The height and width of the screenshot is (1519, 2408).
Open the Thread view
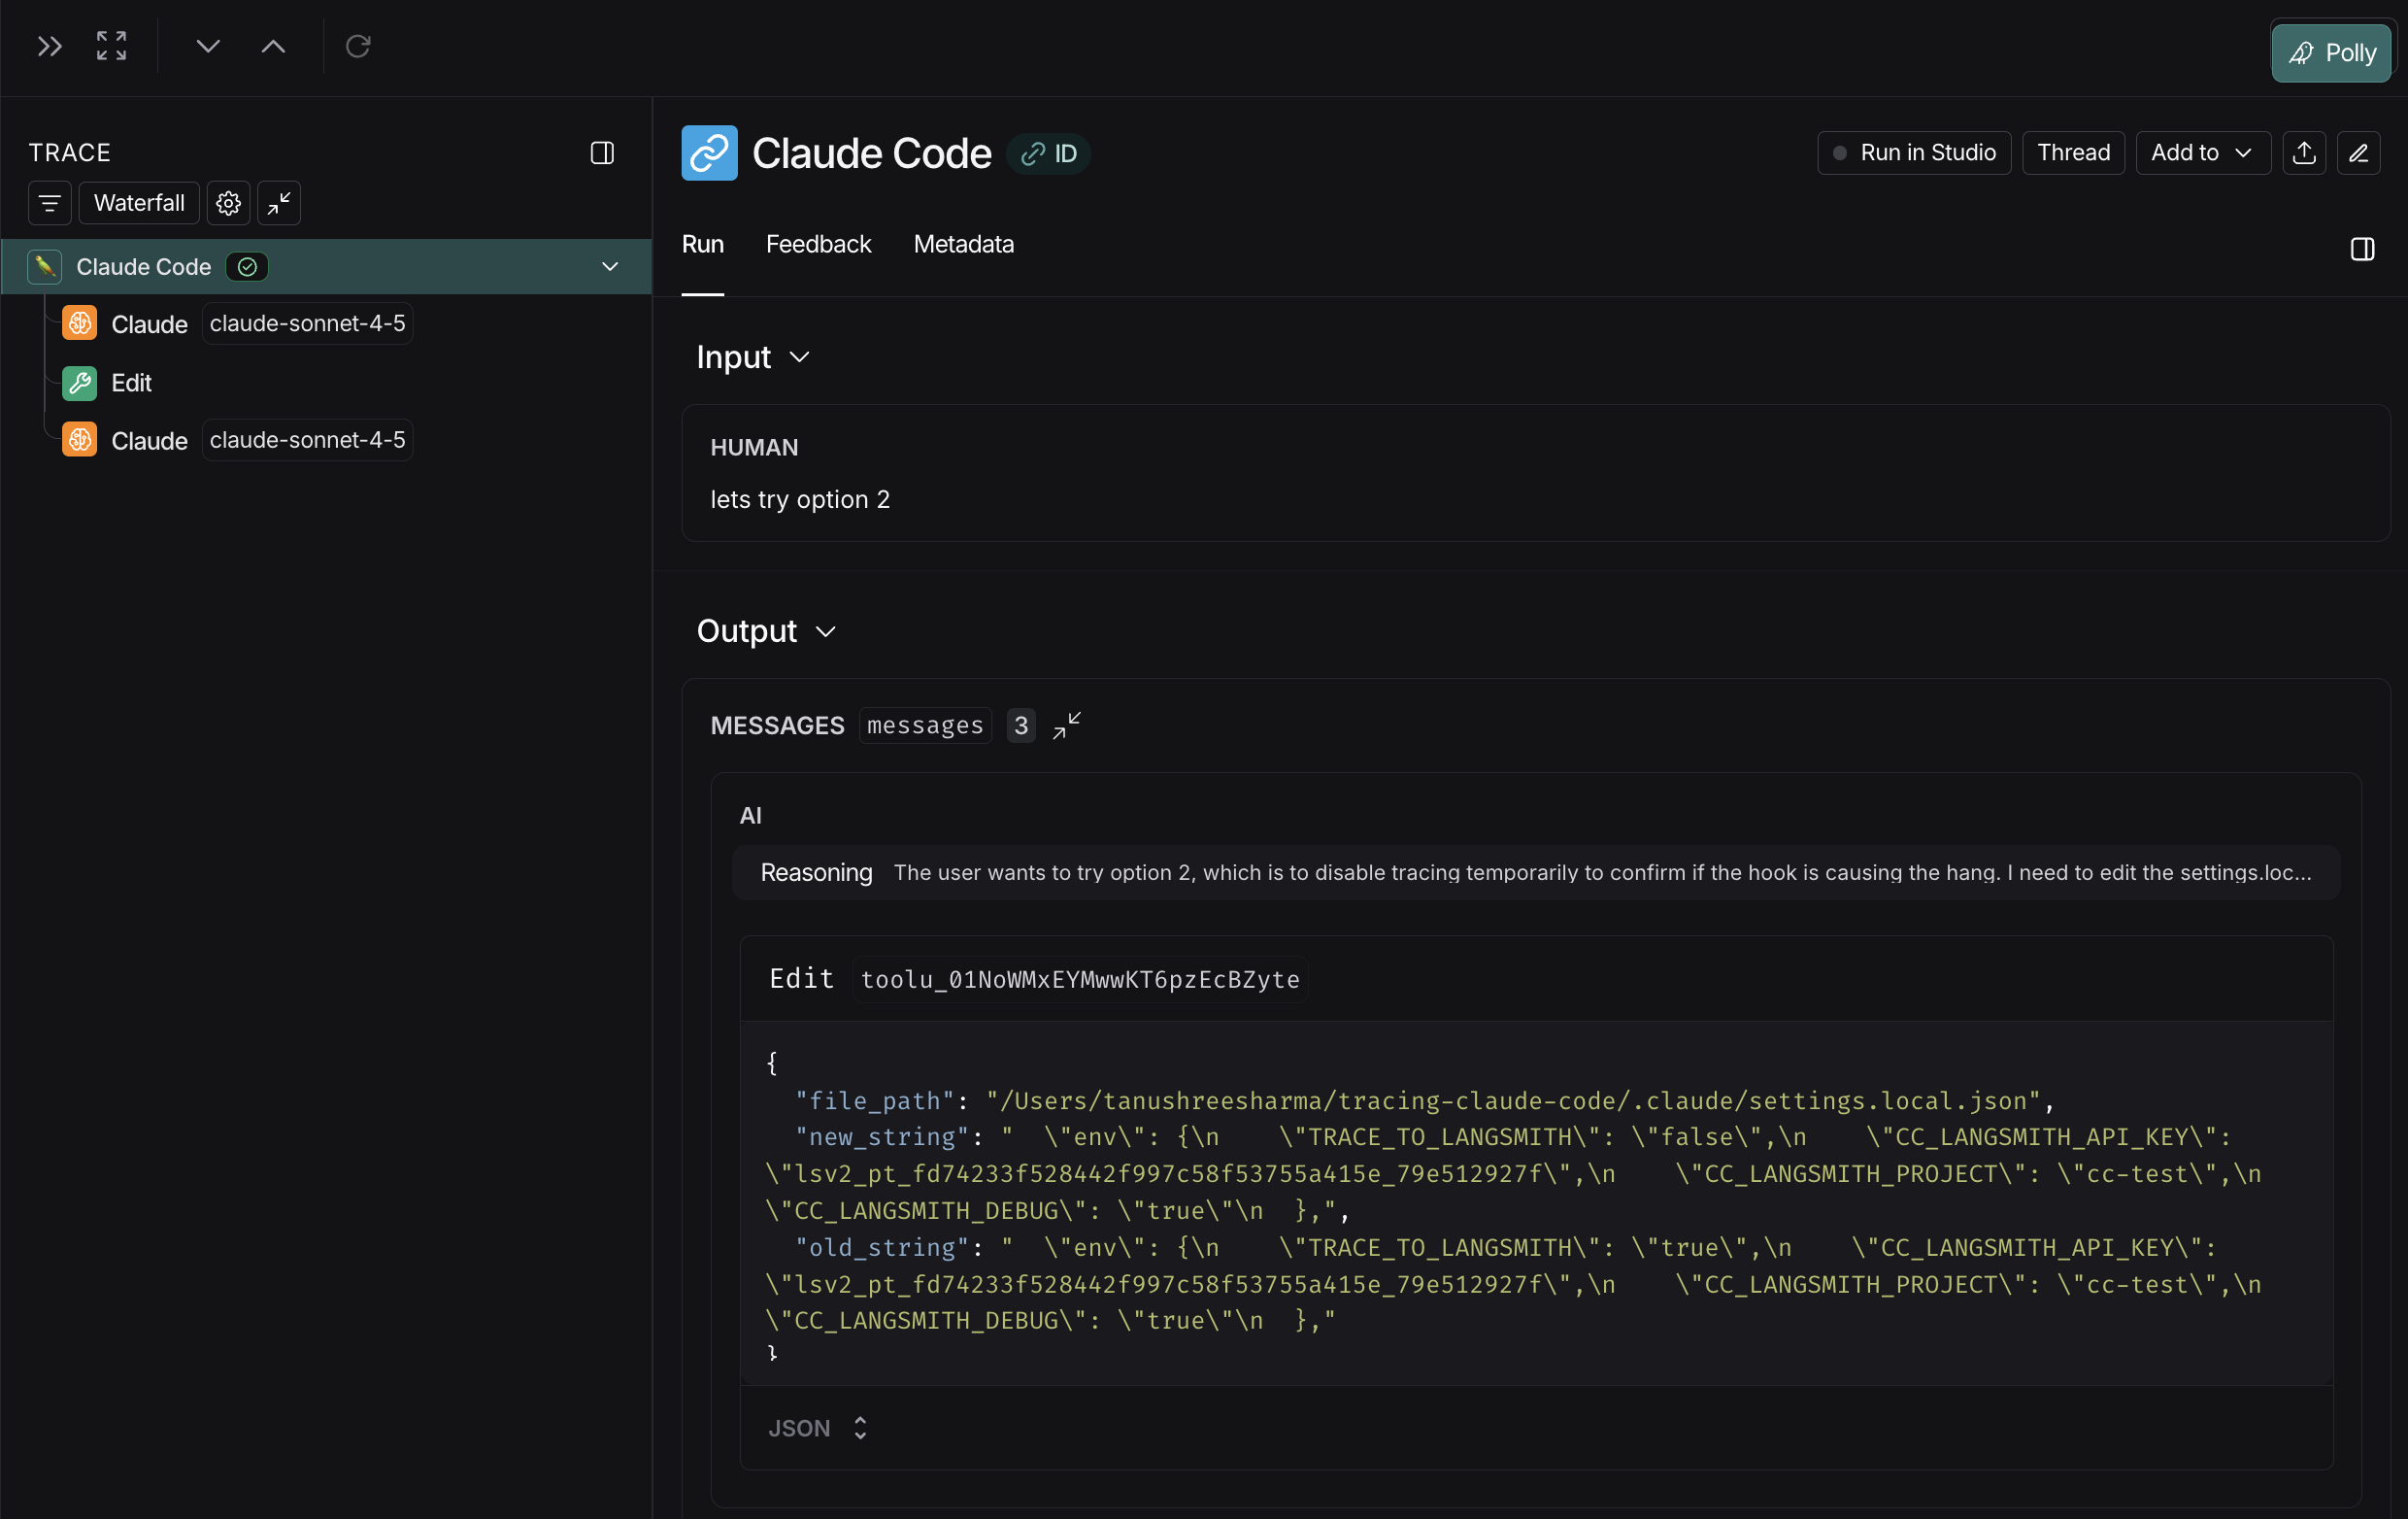pyautogui.click(x=2073, y=152)
